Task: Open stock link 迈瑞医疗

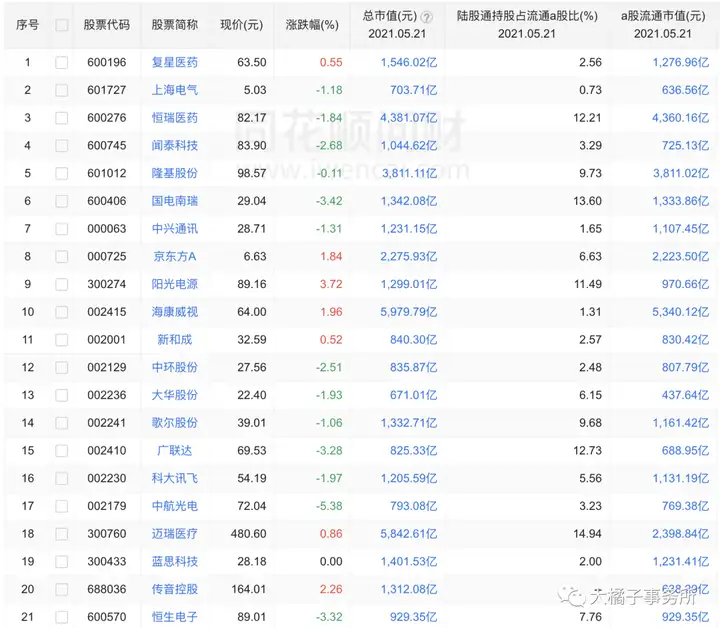Action: tap(174, 534)
